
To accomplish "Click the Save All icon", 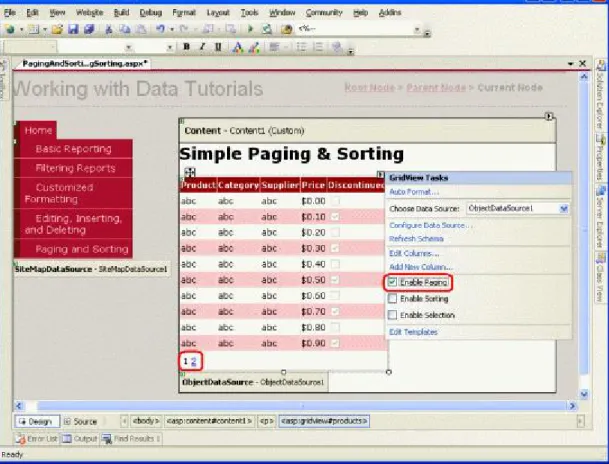I will tap(89, 30).
